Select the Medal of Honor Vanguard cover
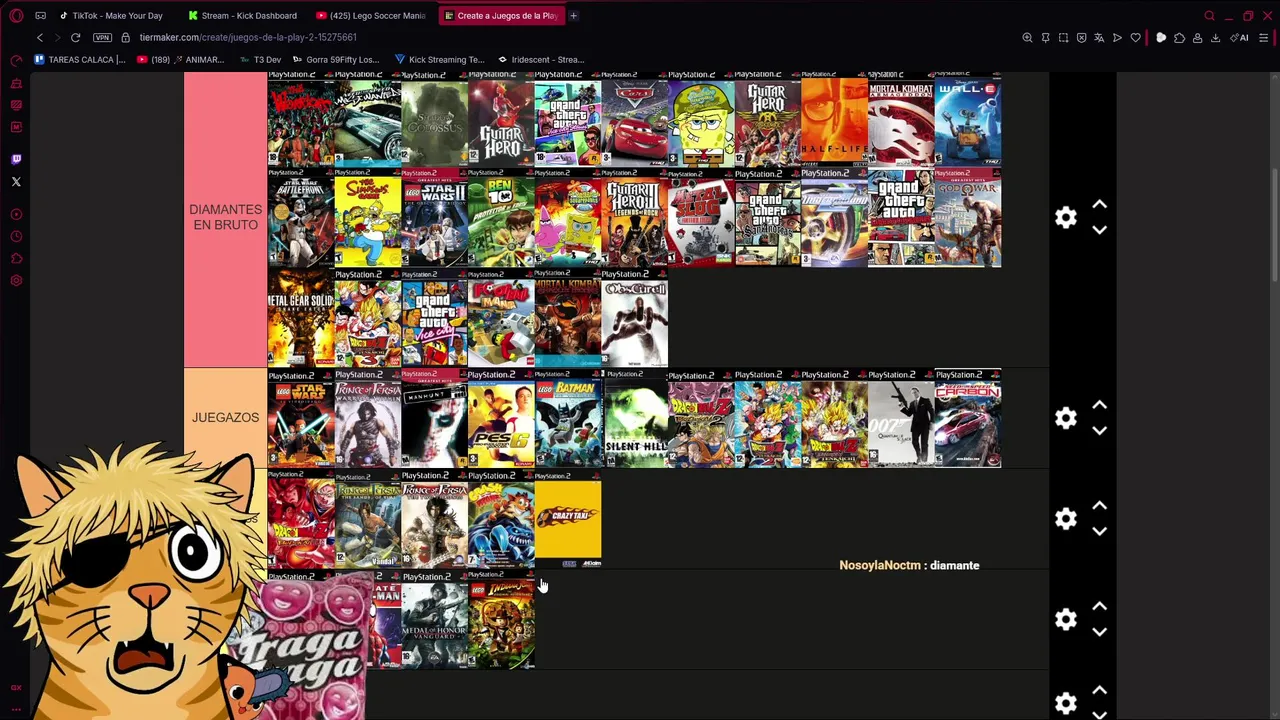 (x=434, y=620)
